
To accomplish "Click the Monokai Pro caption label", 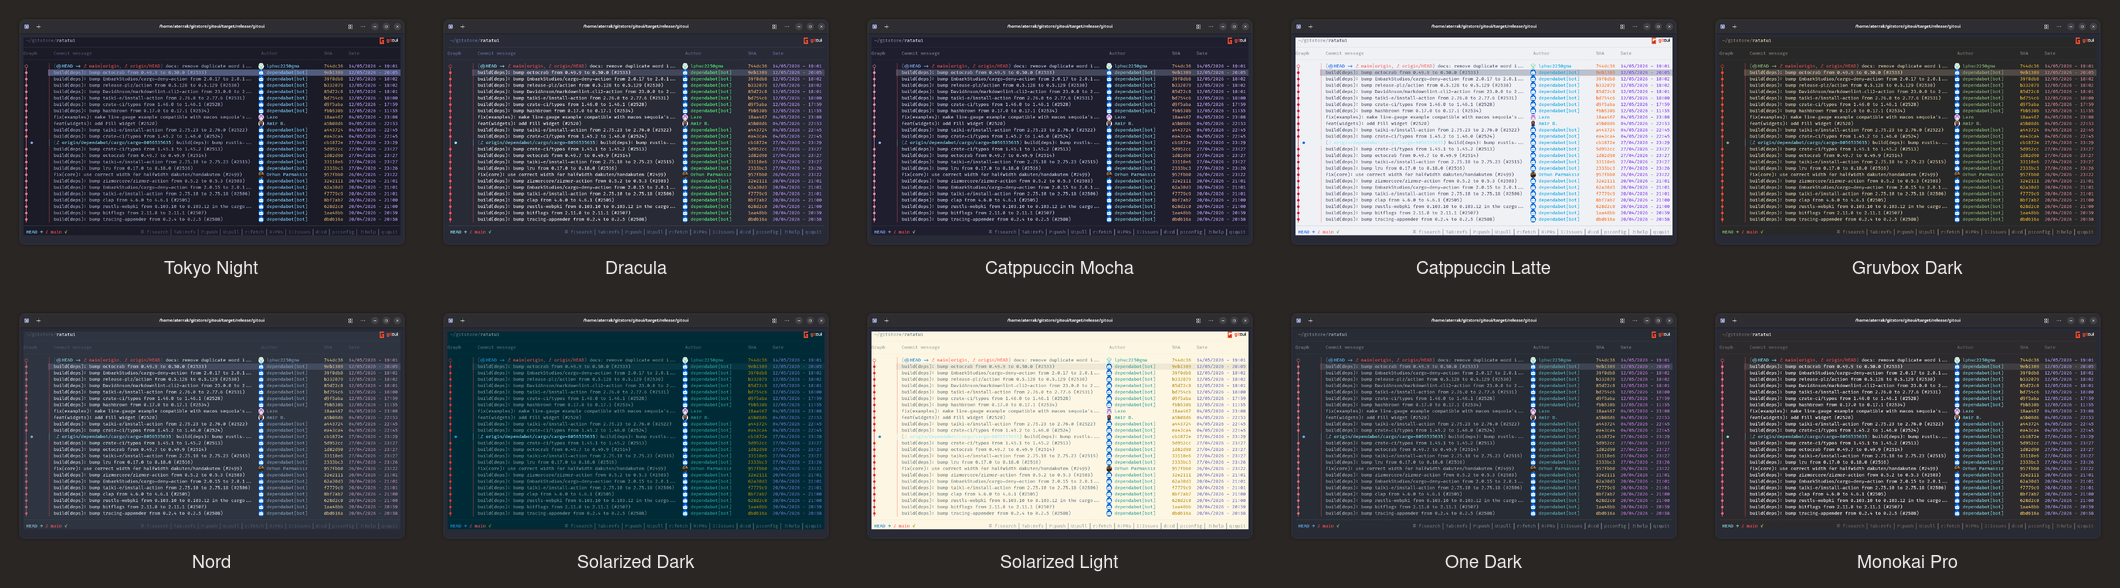I will (1907, 562).
